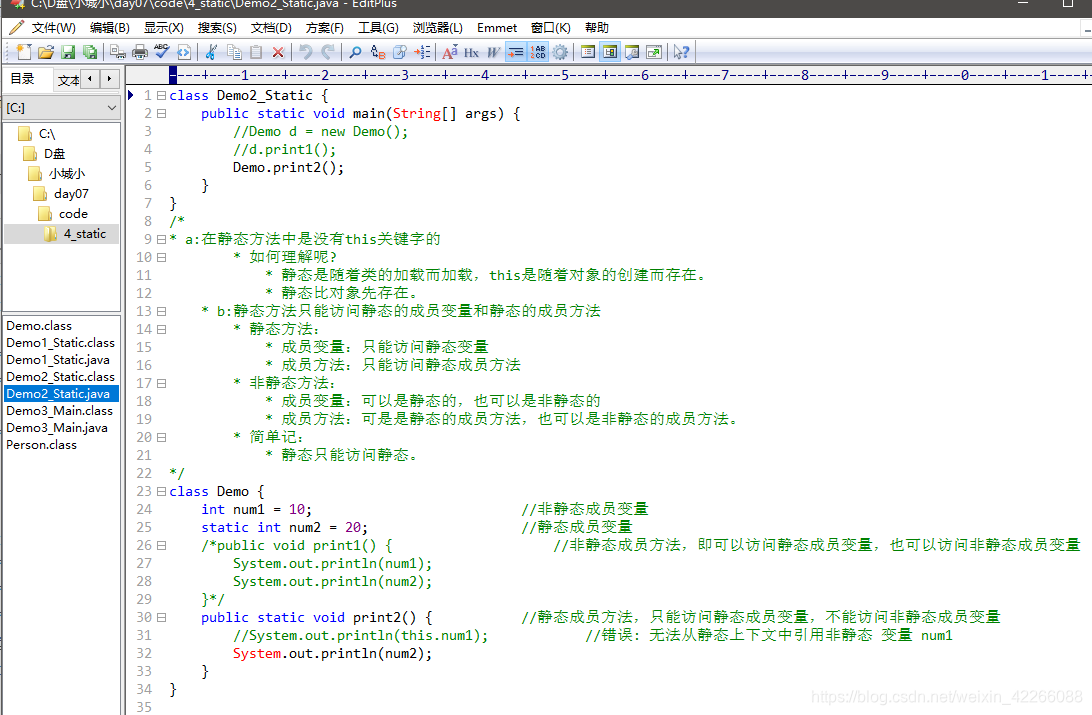Collapse comment fold at line 9
This screenshot has height=715, width=1092.
[162, 239]
